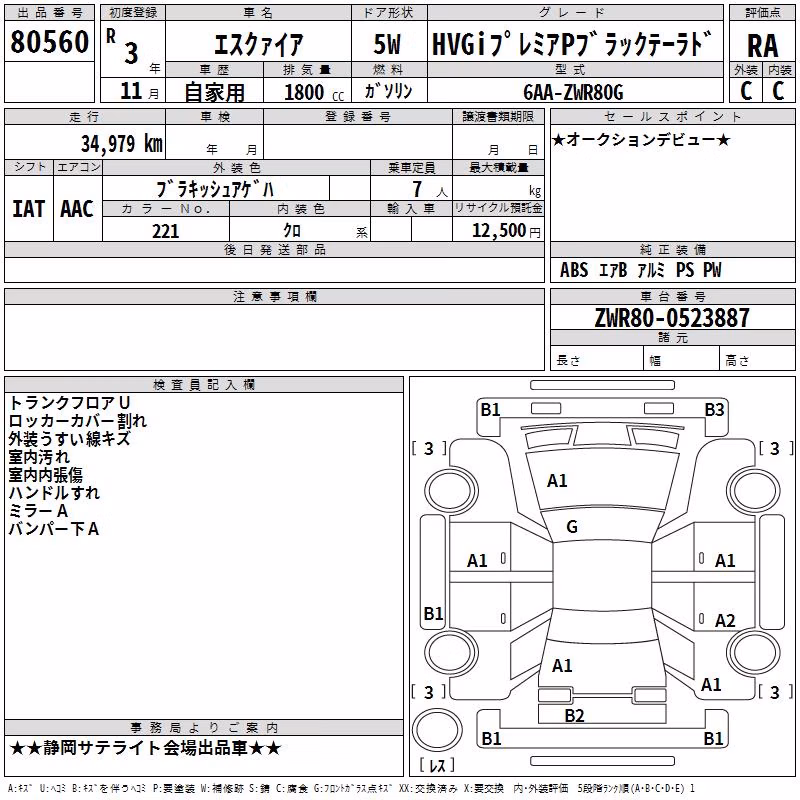Click the rear-right wheel circle on diagram

[754, 652]
